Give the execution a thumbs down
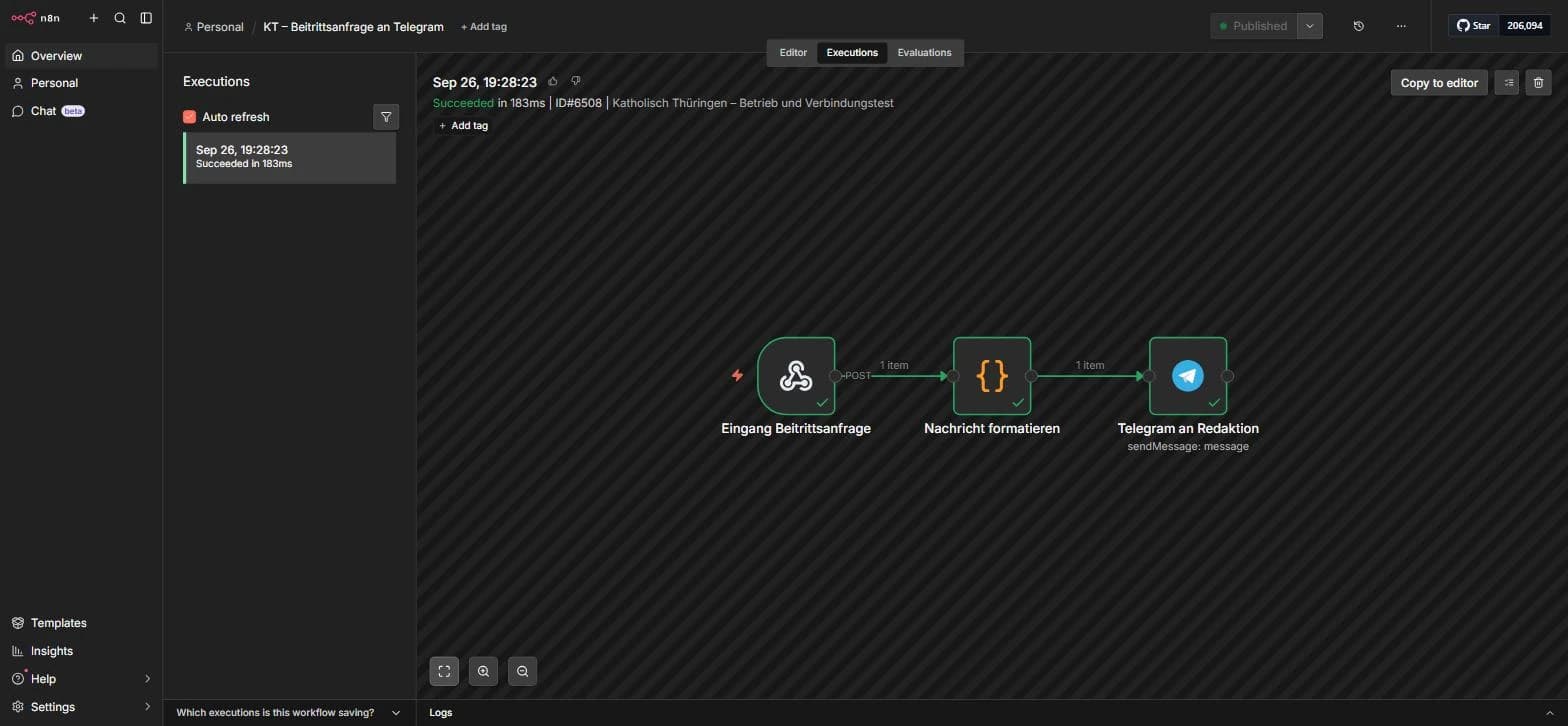Viewport: 1568px width, 726px height. tap(575, 81)
